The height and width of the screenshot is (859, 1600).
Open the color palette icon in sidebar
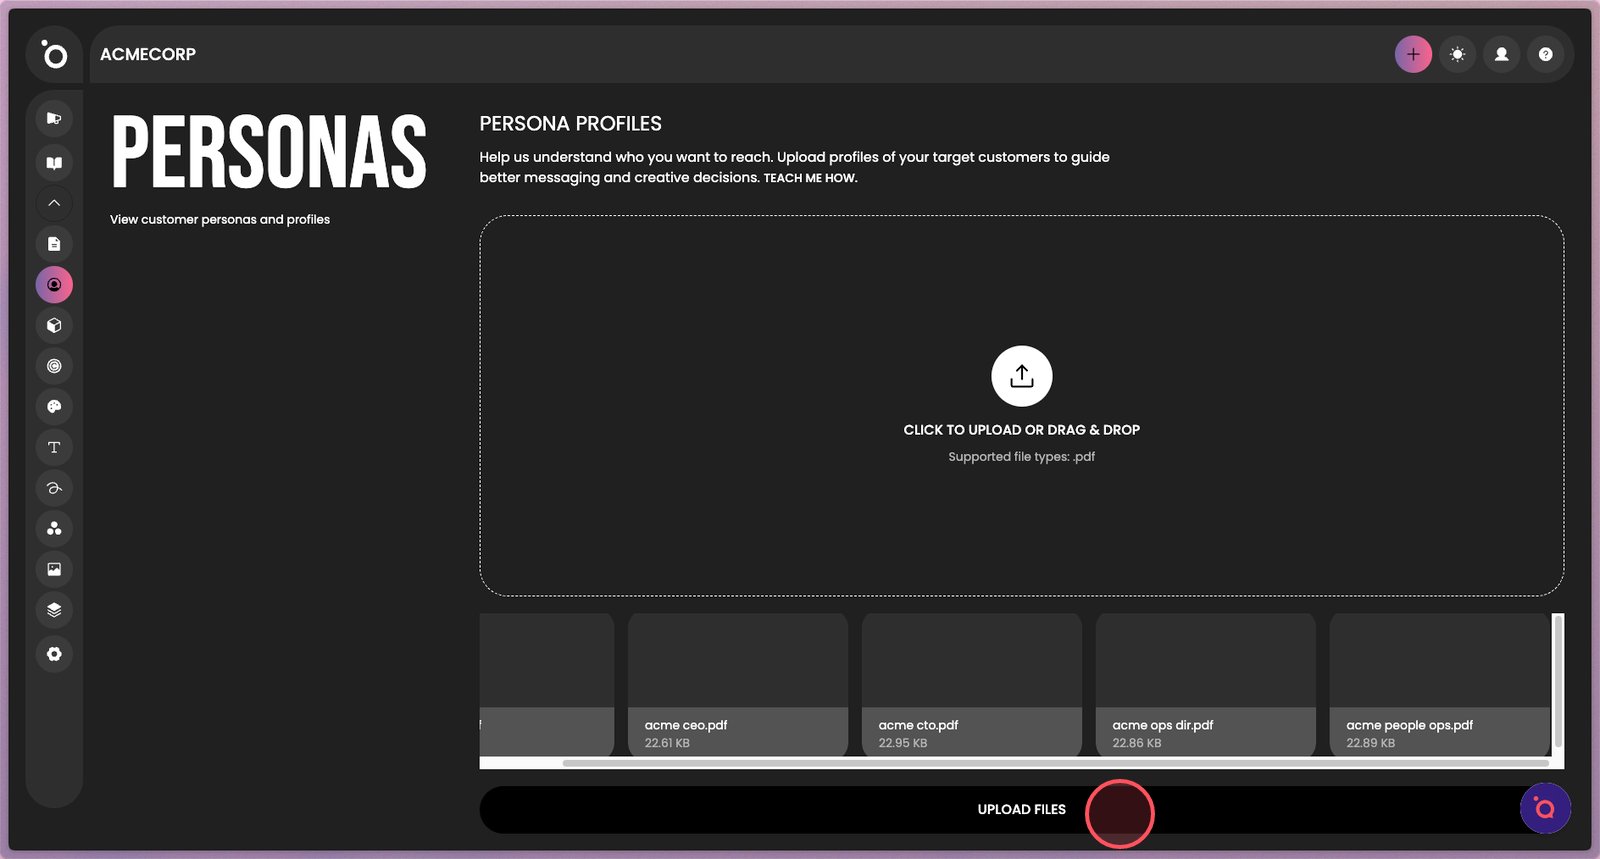(54, 407)
